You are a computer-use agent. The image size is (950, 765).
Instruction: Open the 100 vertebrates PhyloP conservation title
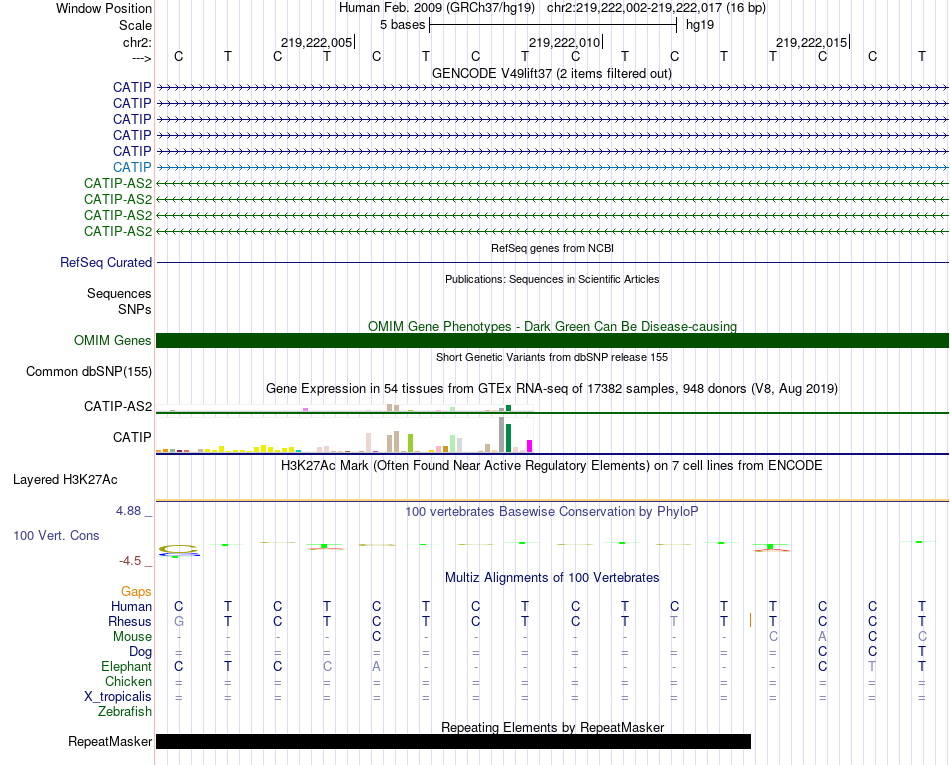(x=551, y=511)
